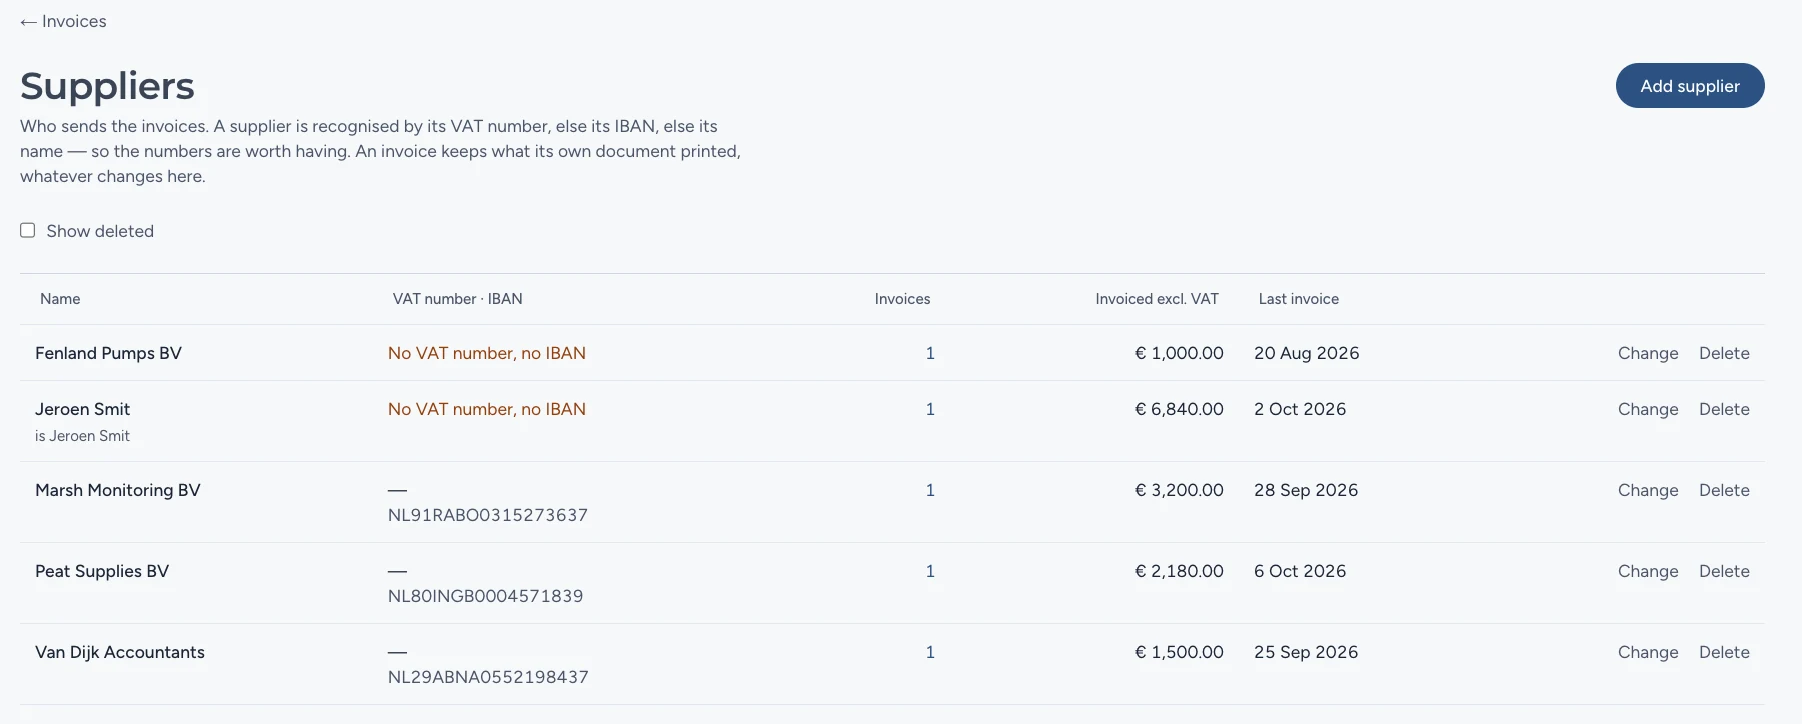Viewport: 1802px width, 724px height.
Task: Go back to Invoices
Action: pyautogui.click(x=63, y=21)
